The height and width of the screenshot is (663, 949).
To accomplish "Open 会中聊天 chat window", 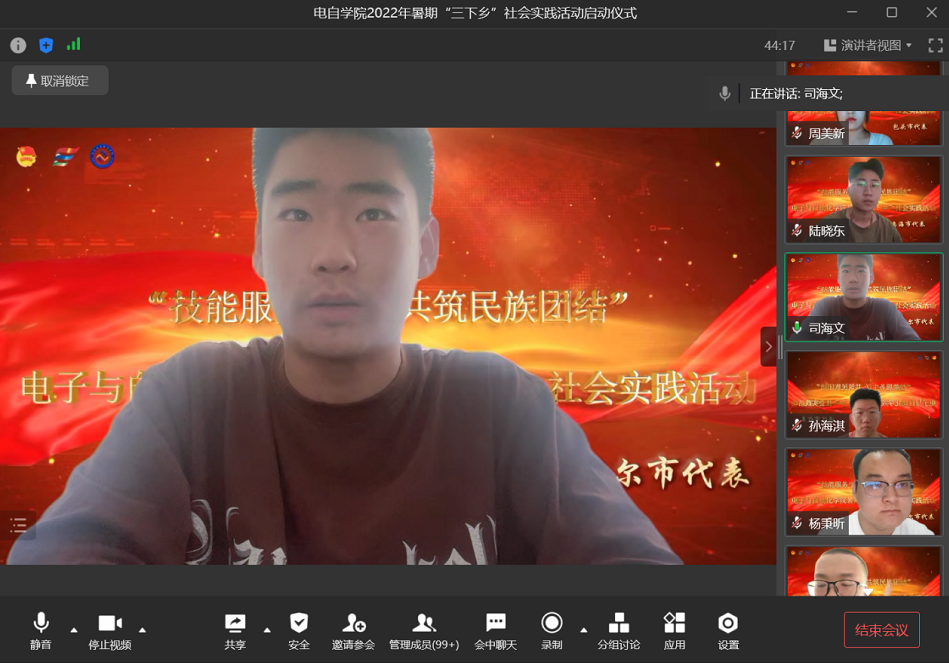I will pyautogui.click(x=495, y=631).
